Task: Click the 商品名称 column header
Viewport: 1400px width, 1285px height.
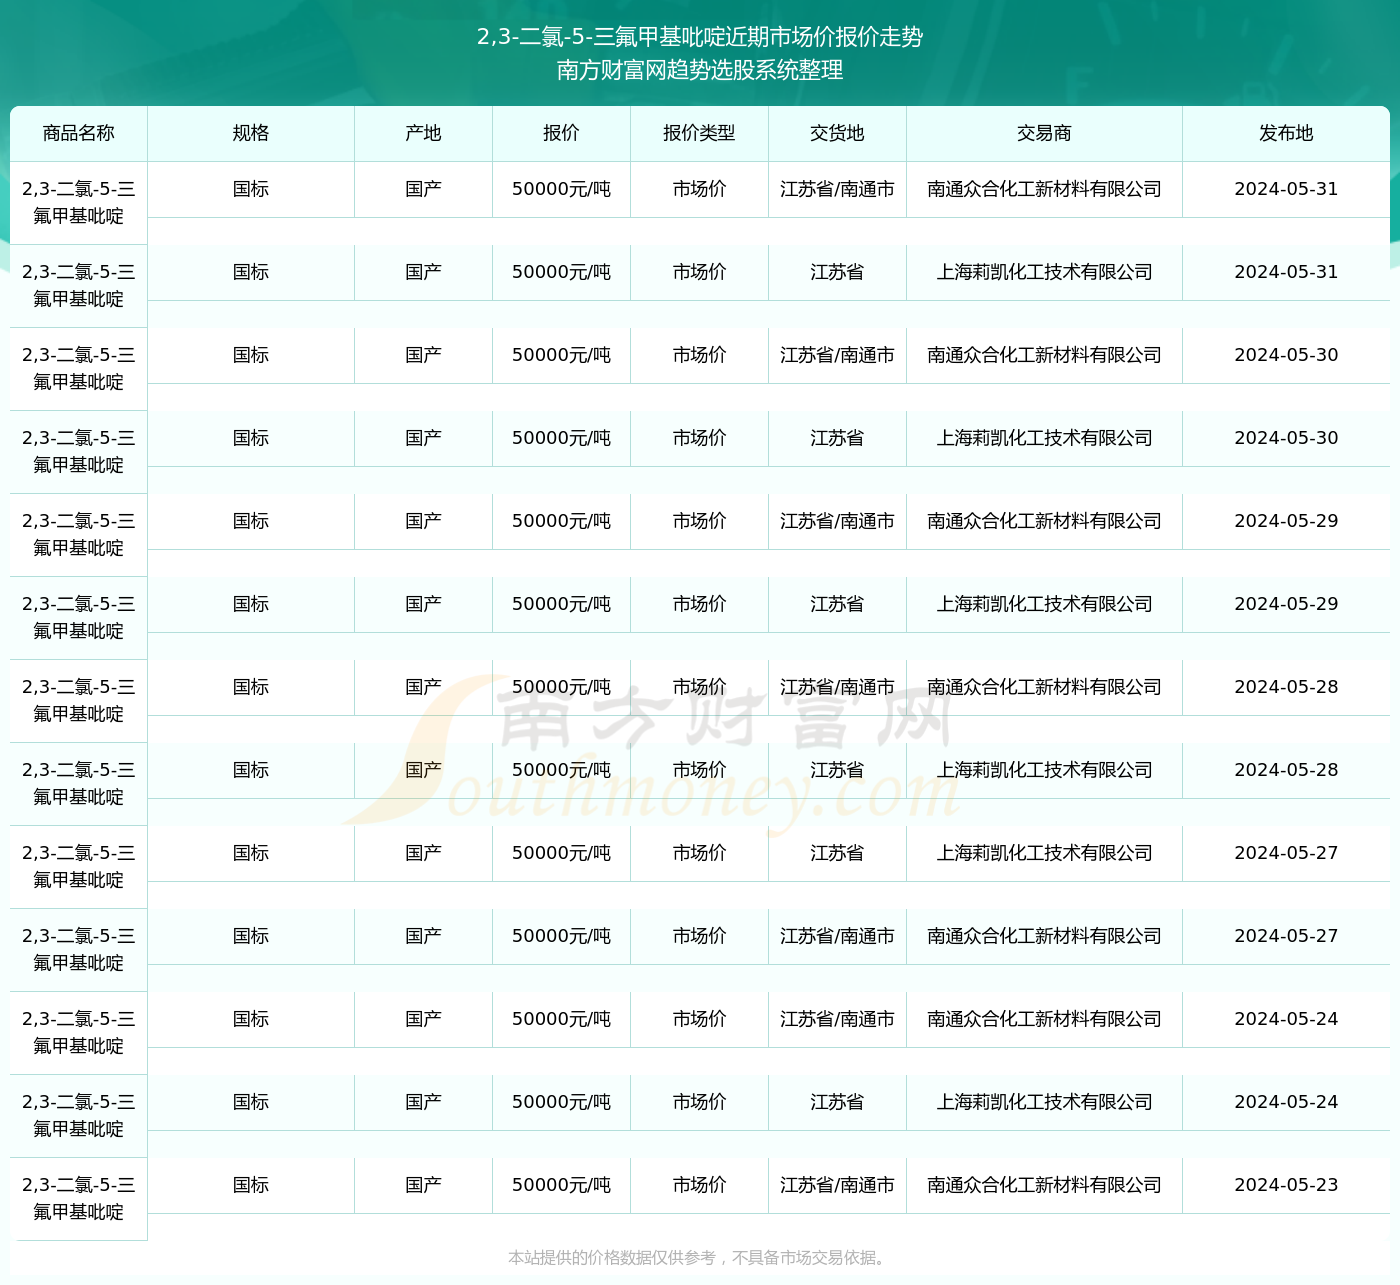Action: click(x=78, y=133)
